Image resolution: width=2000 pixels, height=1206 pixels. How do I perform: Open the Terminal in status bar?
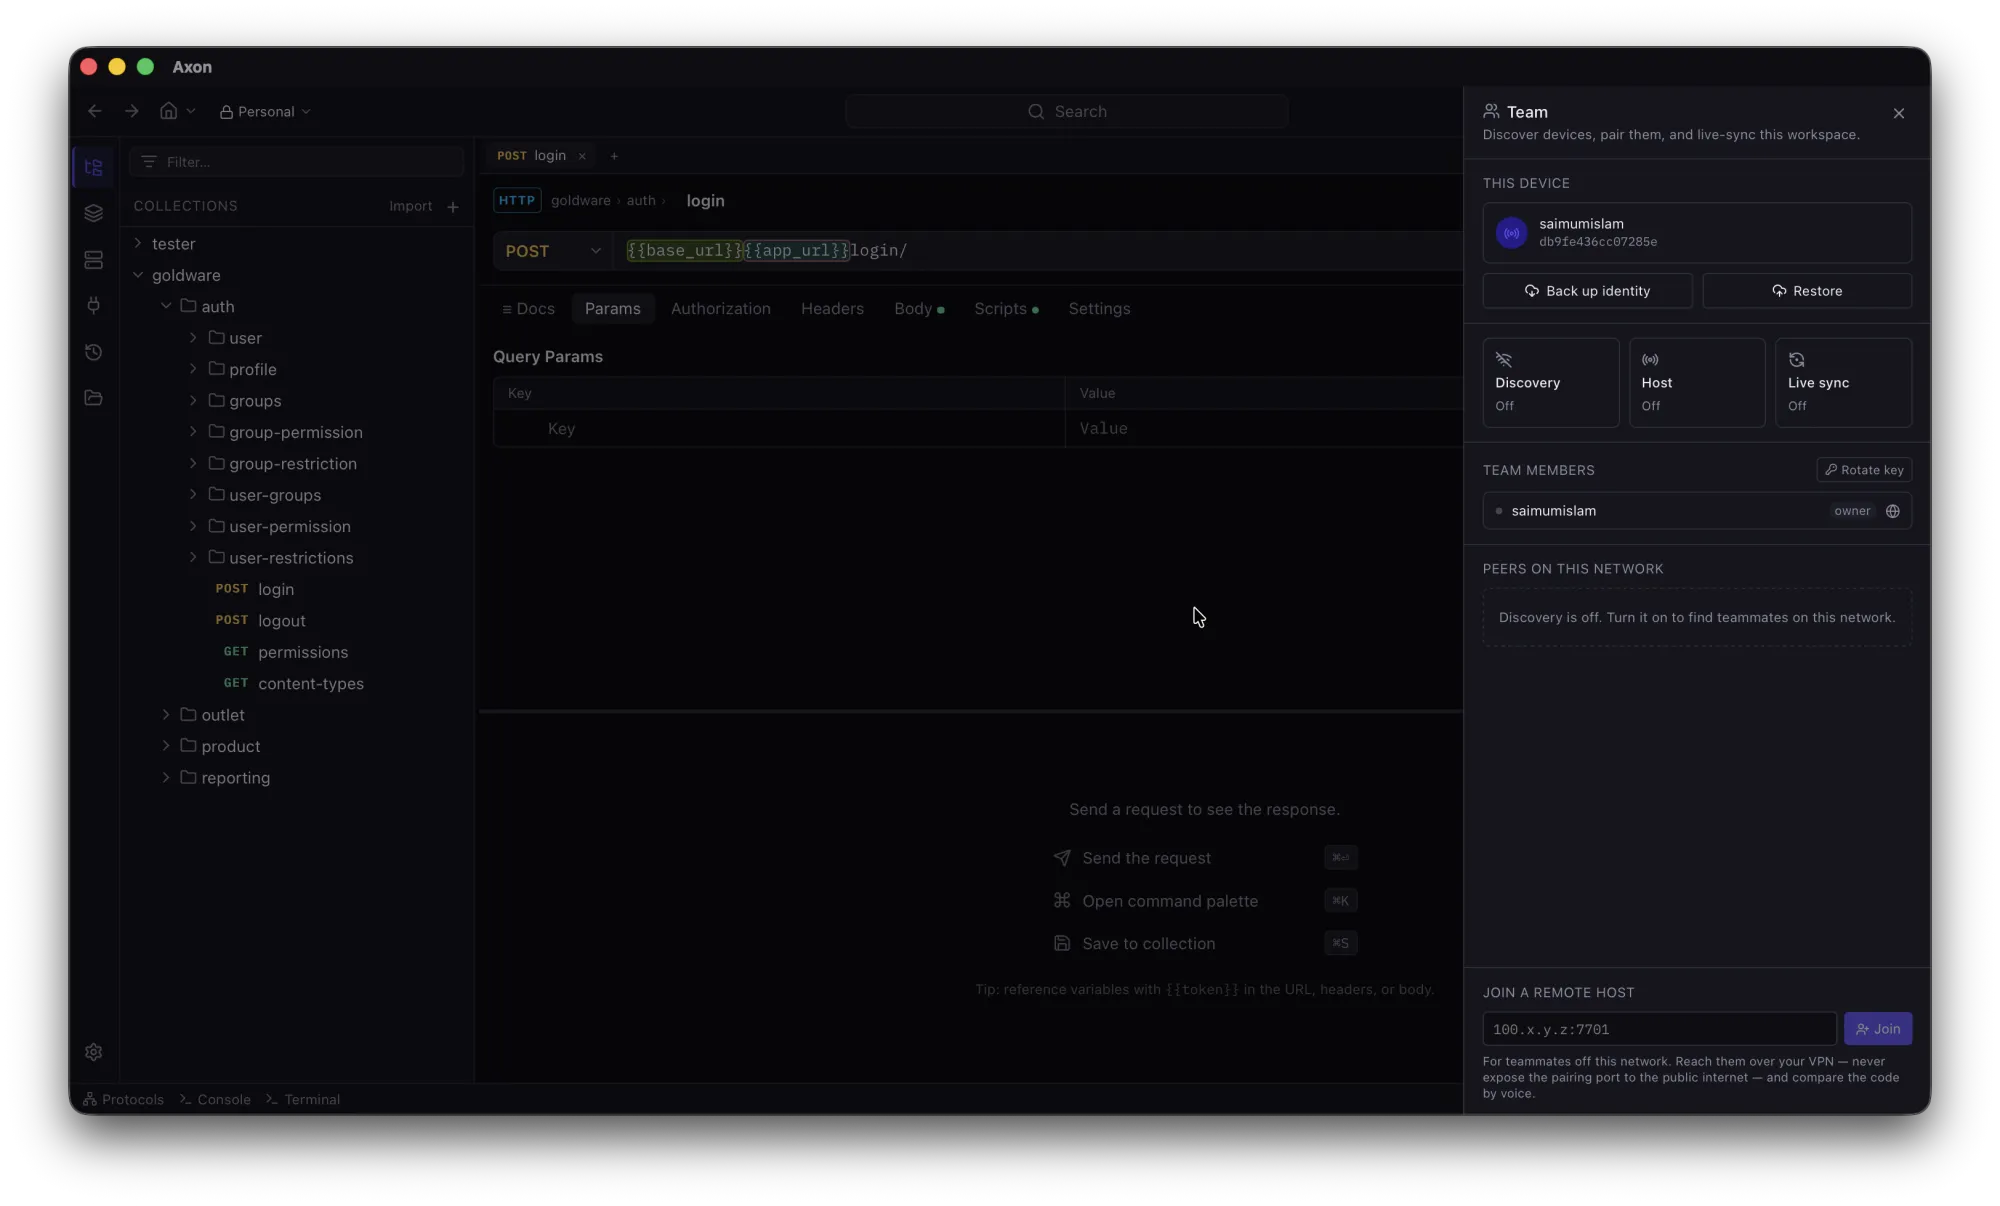tap(303, 1099)
